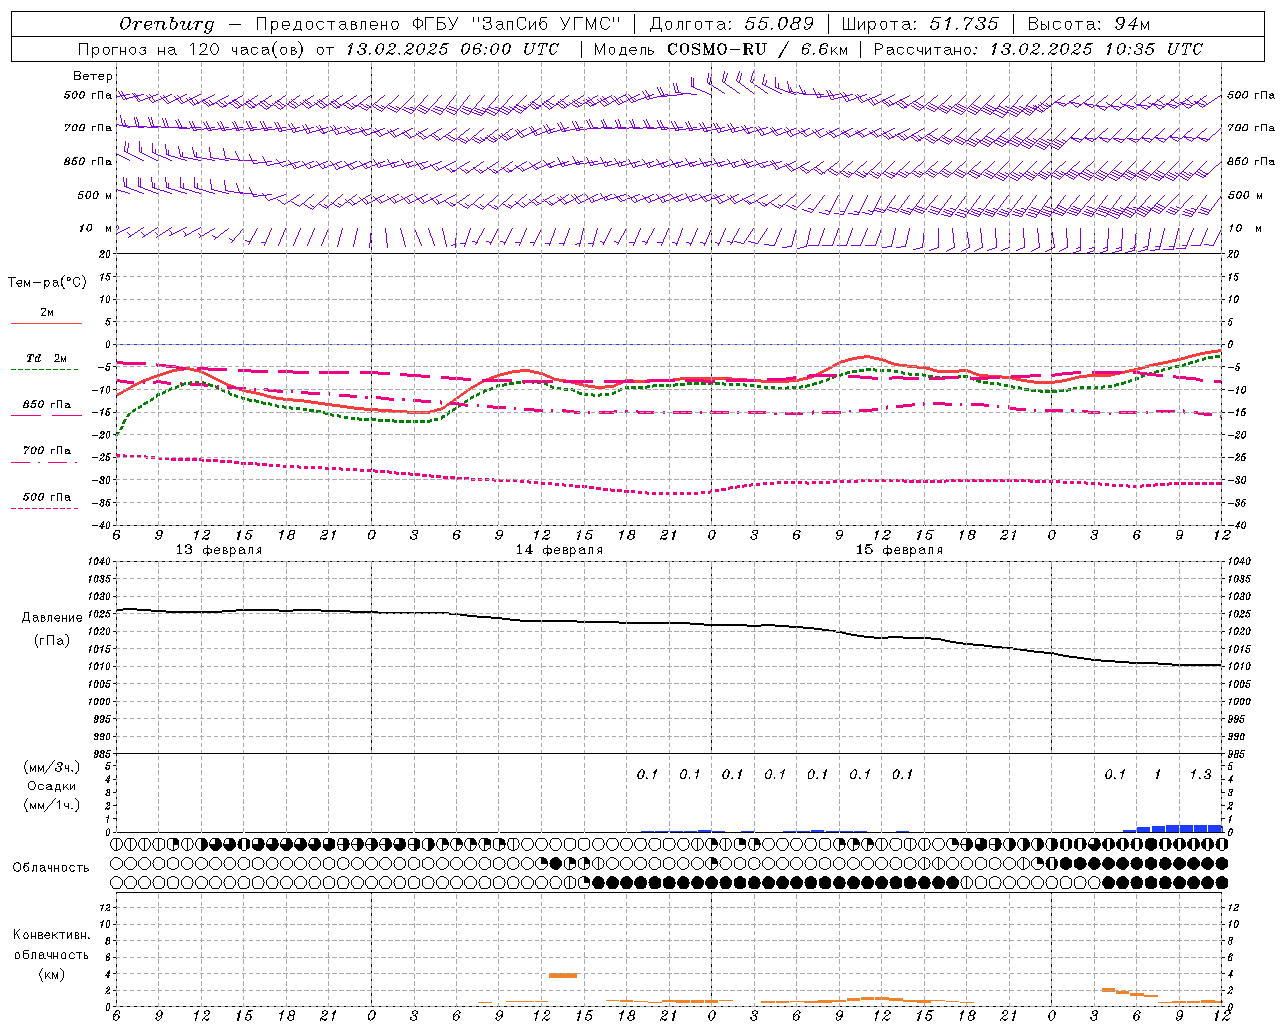1280x1024 pixels.
Task: Click the Давление pressure panel label
Action: pyautogui.click(x=52, y=618)
